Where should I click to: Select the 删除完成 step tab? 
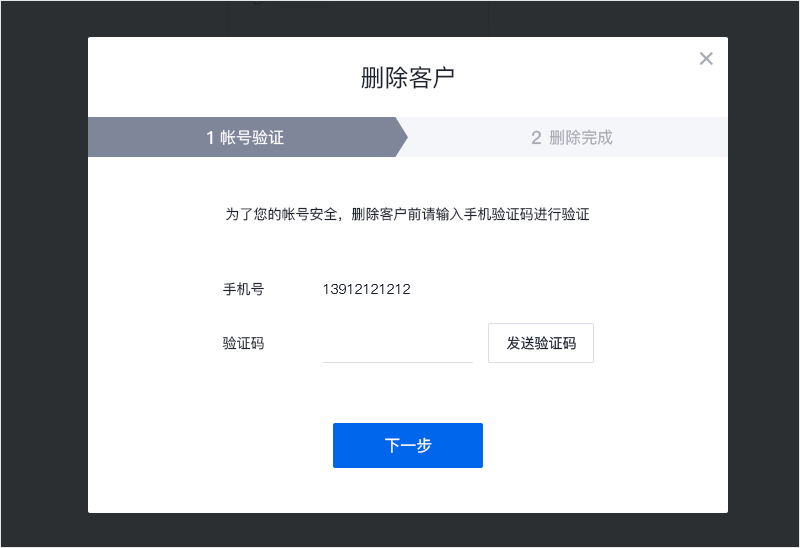tap(571, 137)
